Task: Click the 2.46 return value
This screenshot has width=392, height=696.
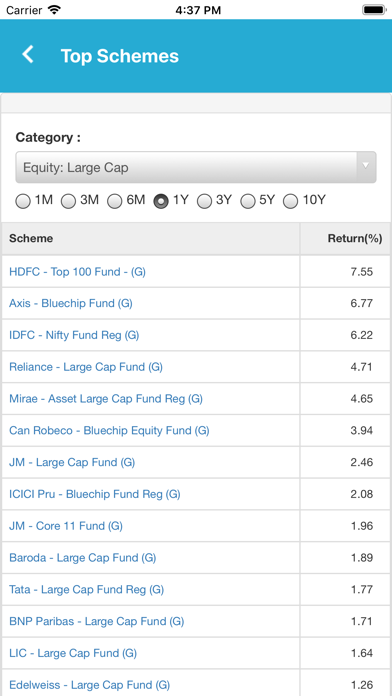Action: [362, 463]
